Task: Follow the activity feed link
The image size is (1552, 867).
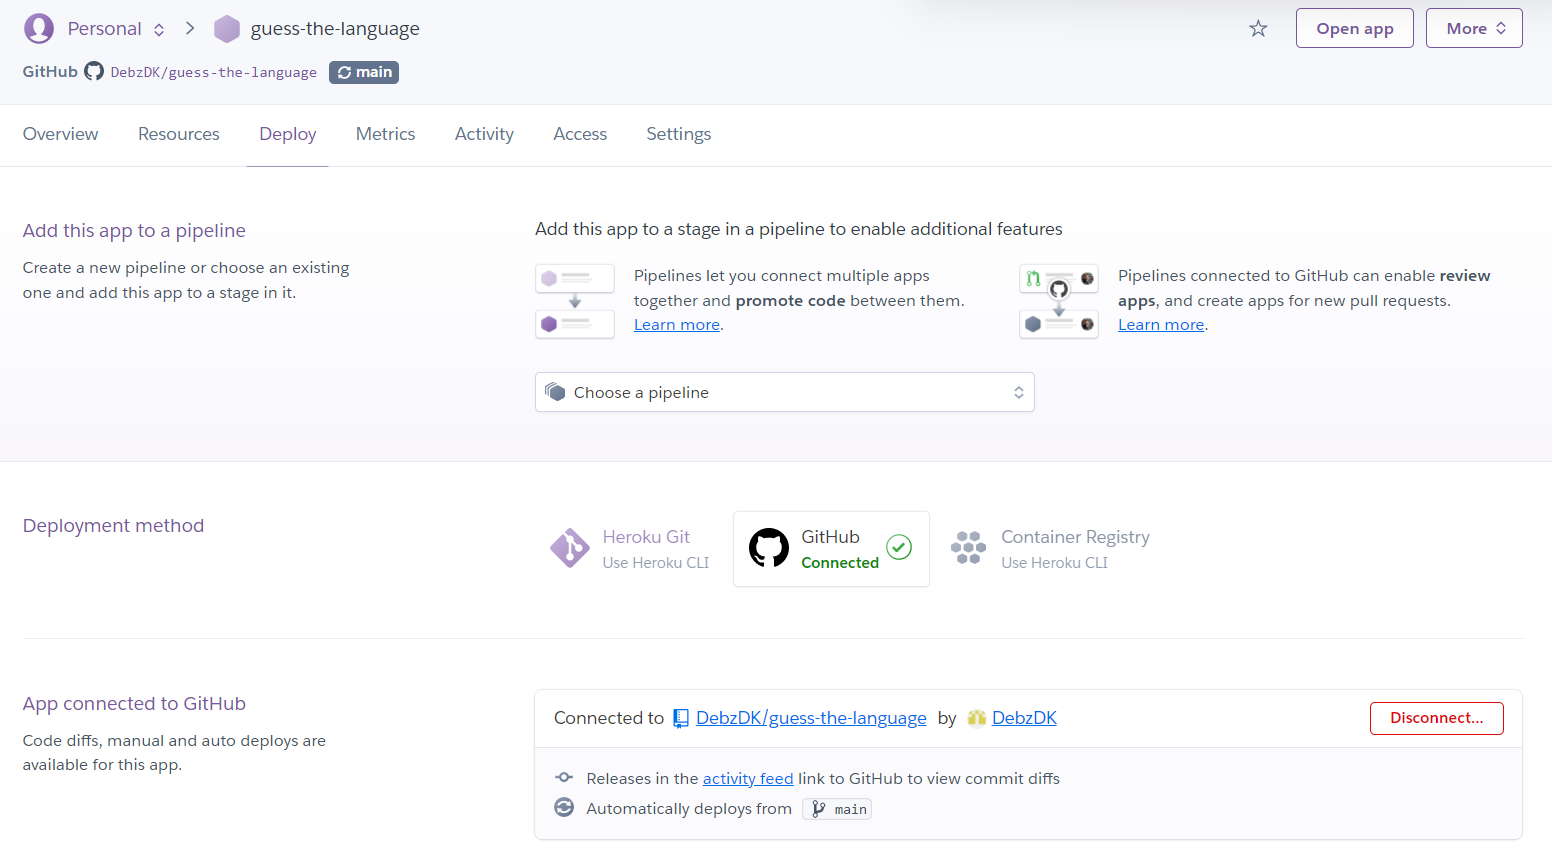Action: tap(748, 778)
